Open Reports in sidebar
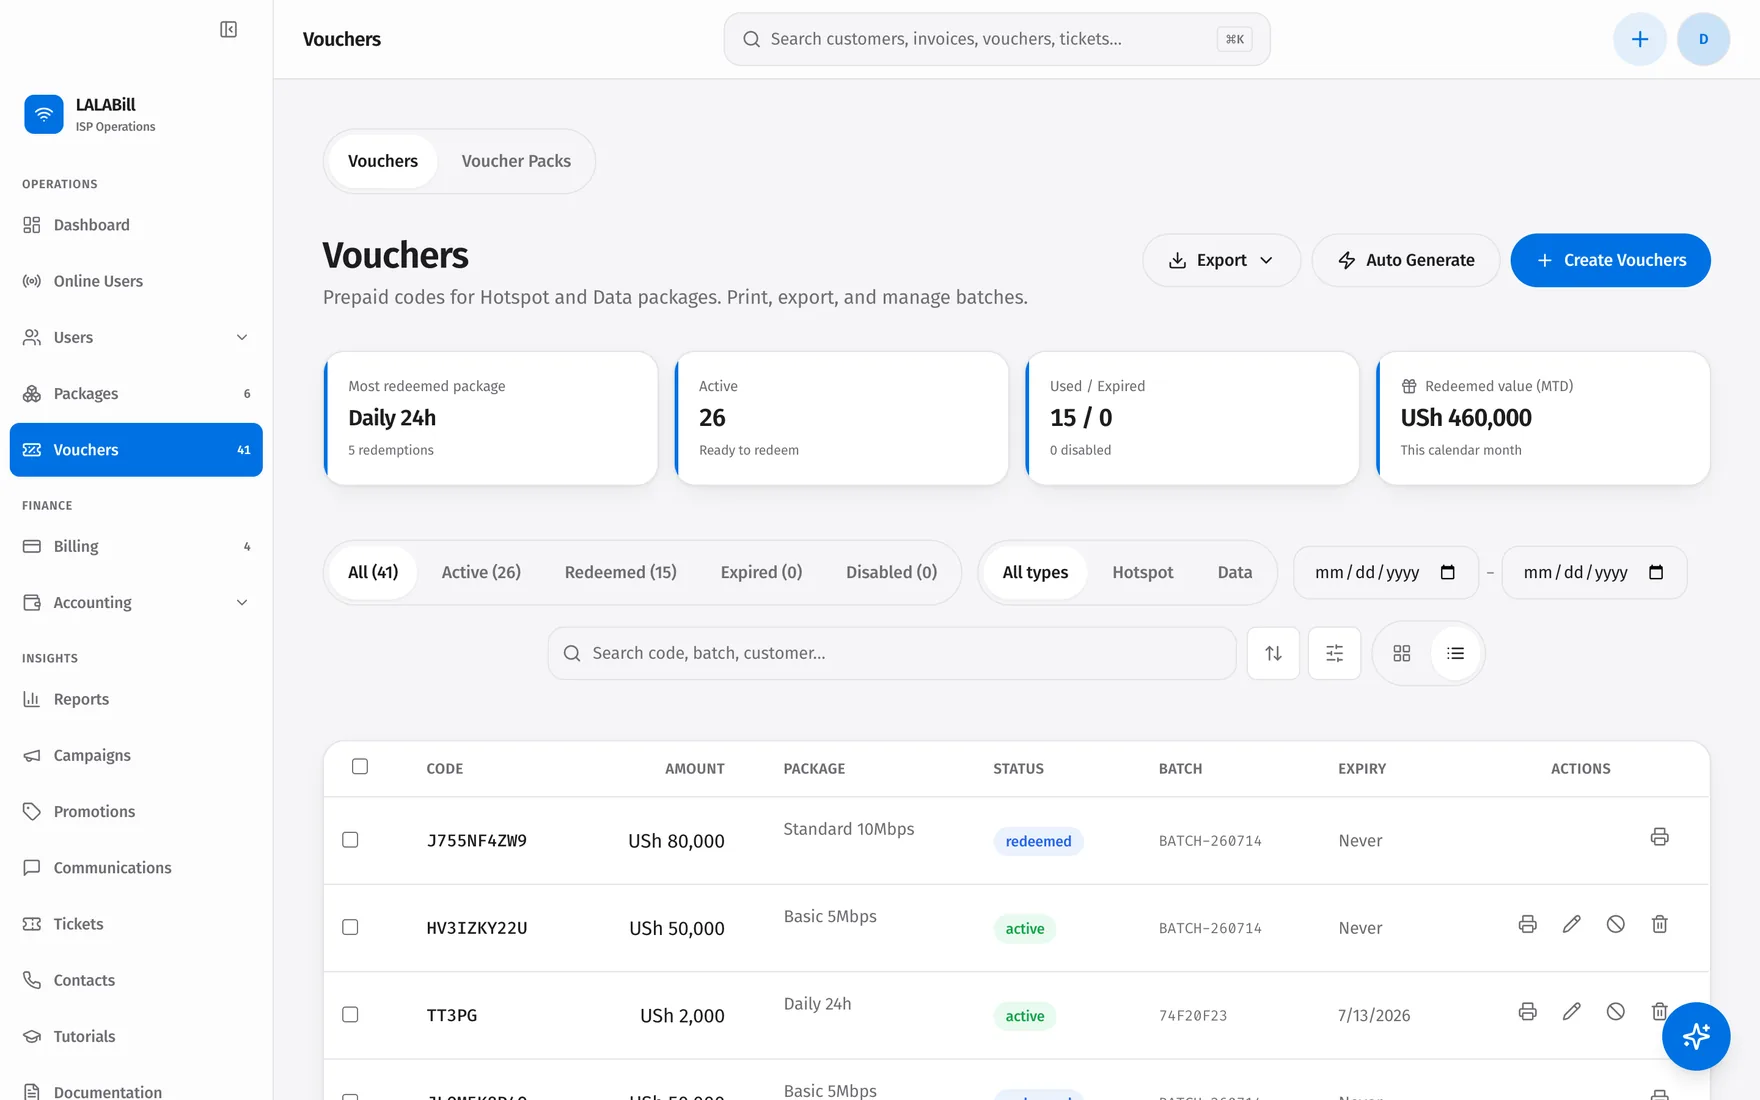 click(136, 699)
